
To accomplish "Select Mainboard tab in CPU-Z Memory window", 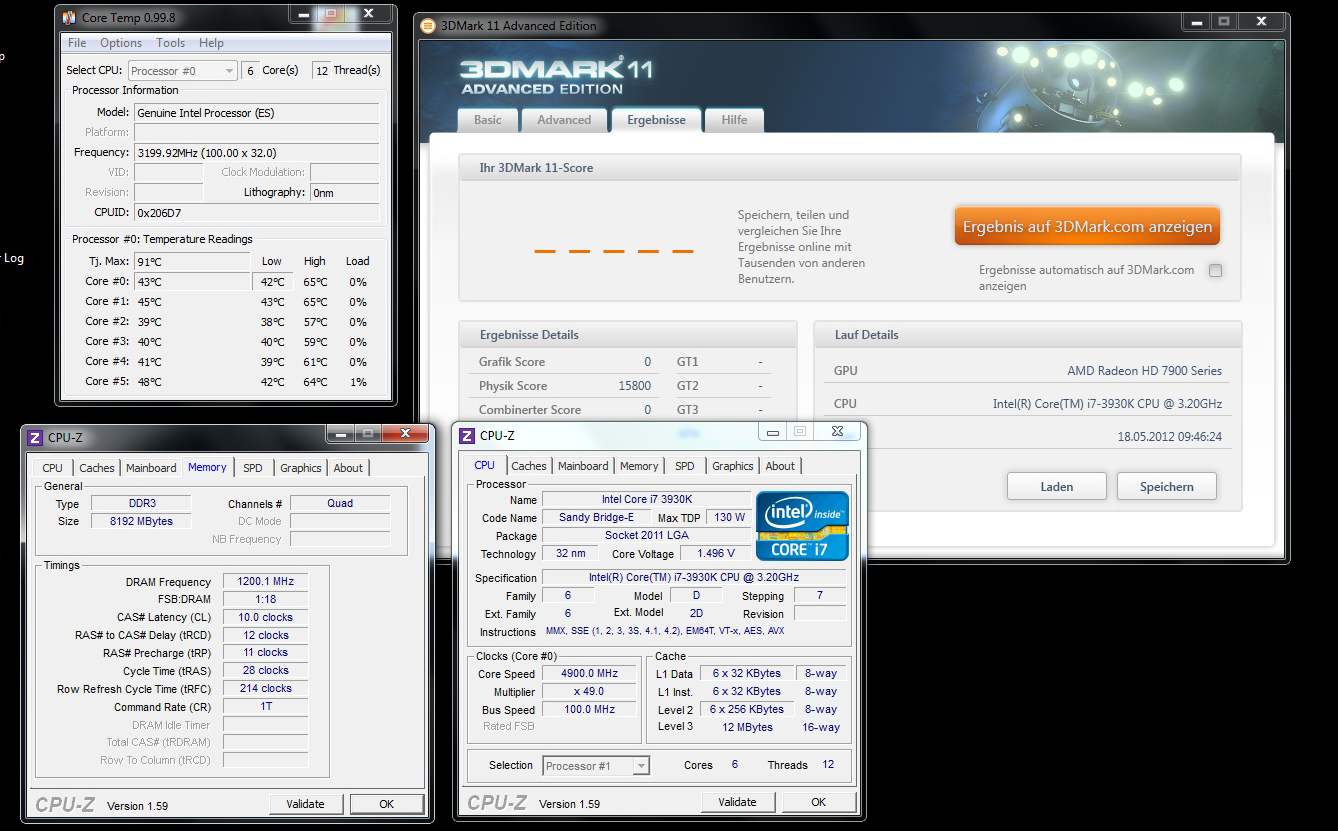I will (x=151, y=468).
